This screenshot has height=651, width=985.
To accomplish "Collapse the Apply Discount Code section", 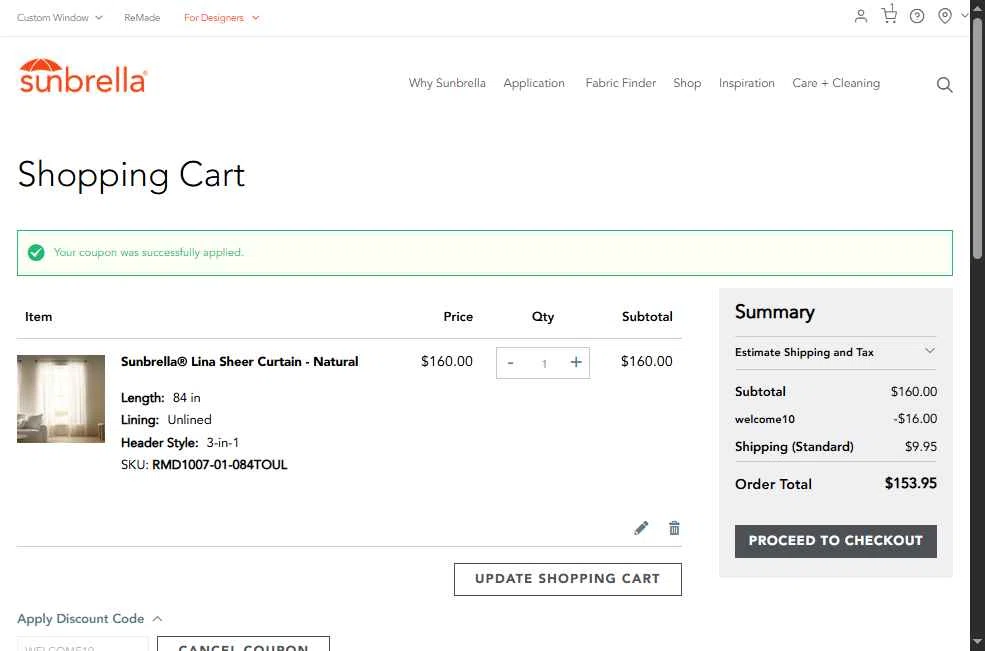I will 89,619.
